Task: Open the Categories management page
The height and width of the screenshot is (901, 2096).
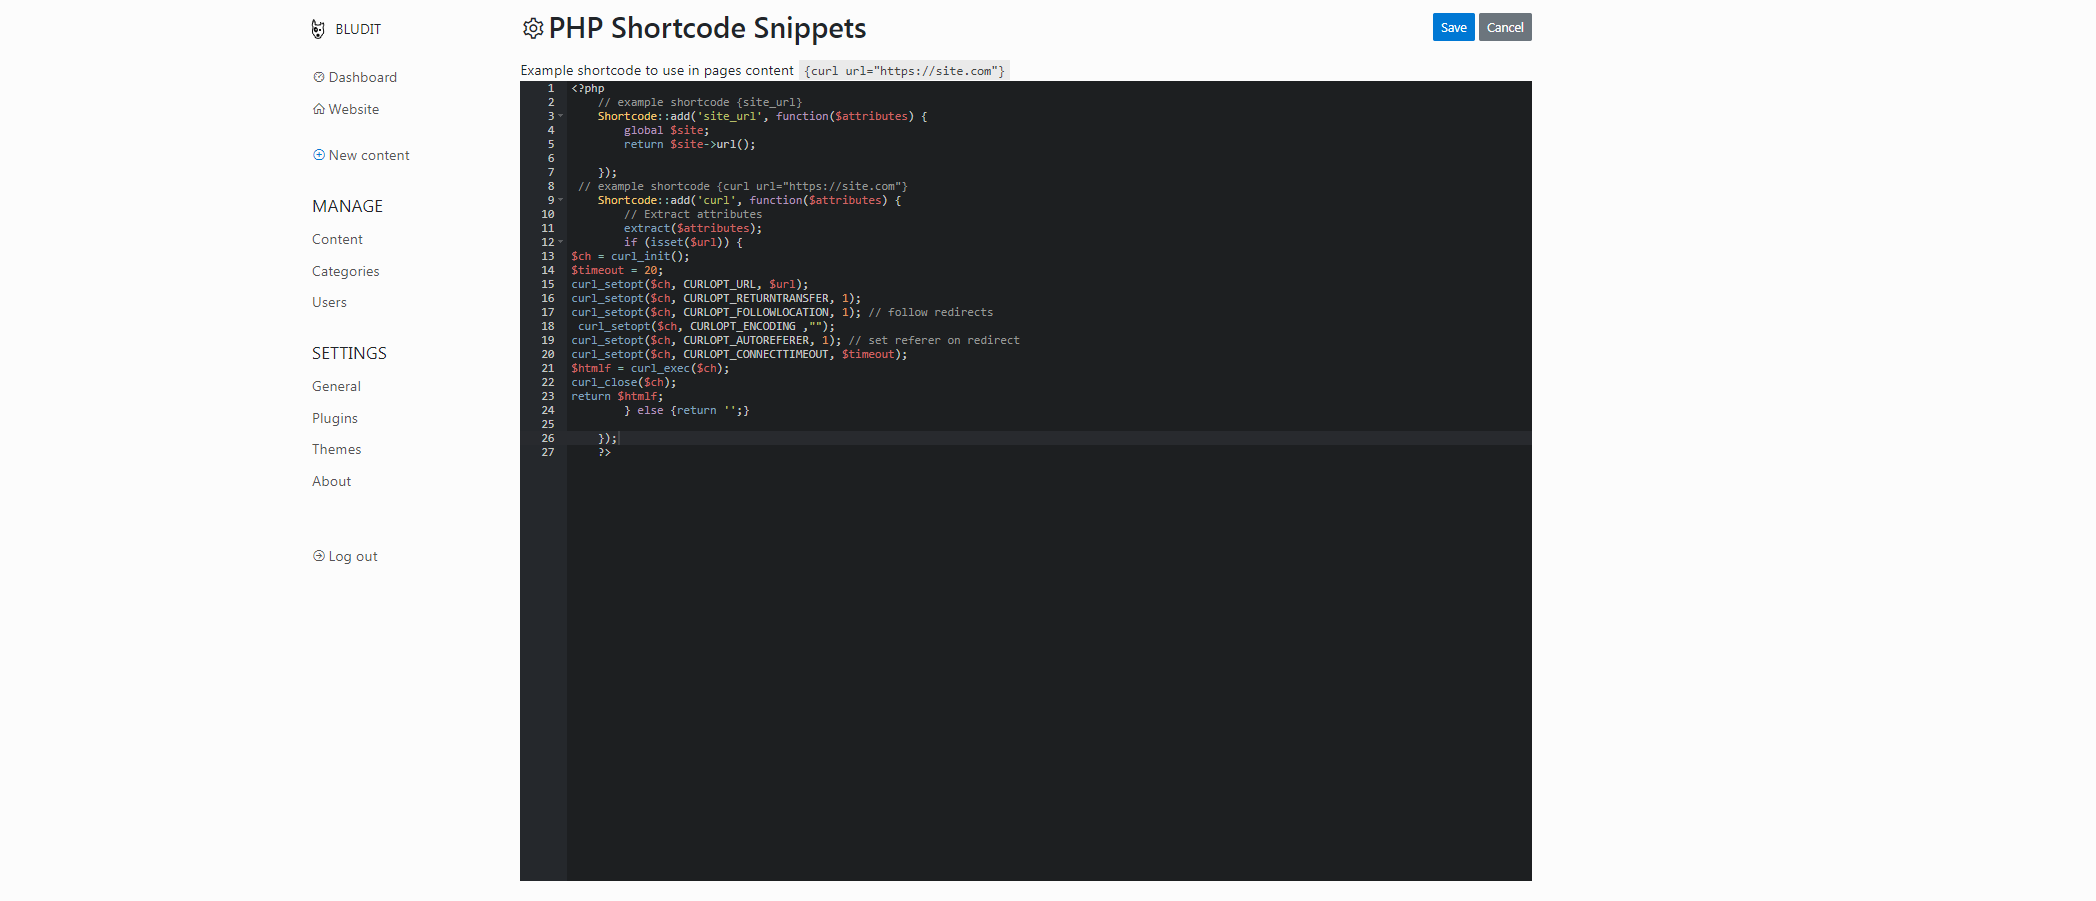Action: point(345,271)
